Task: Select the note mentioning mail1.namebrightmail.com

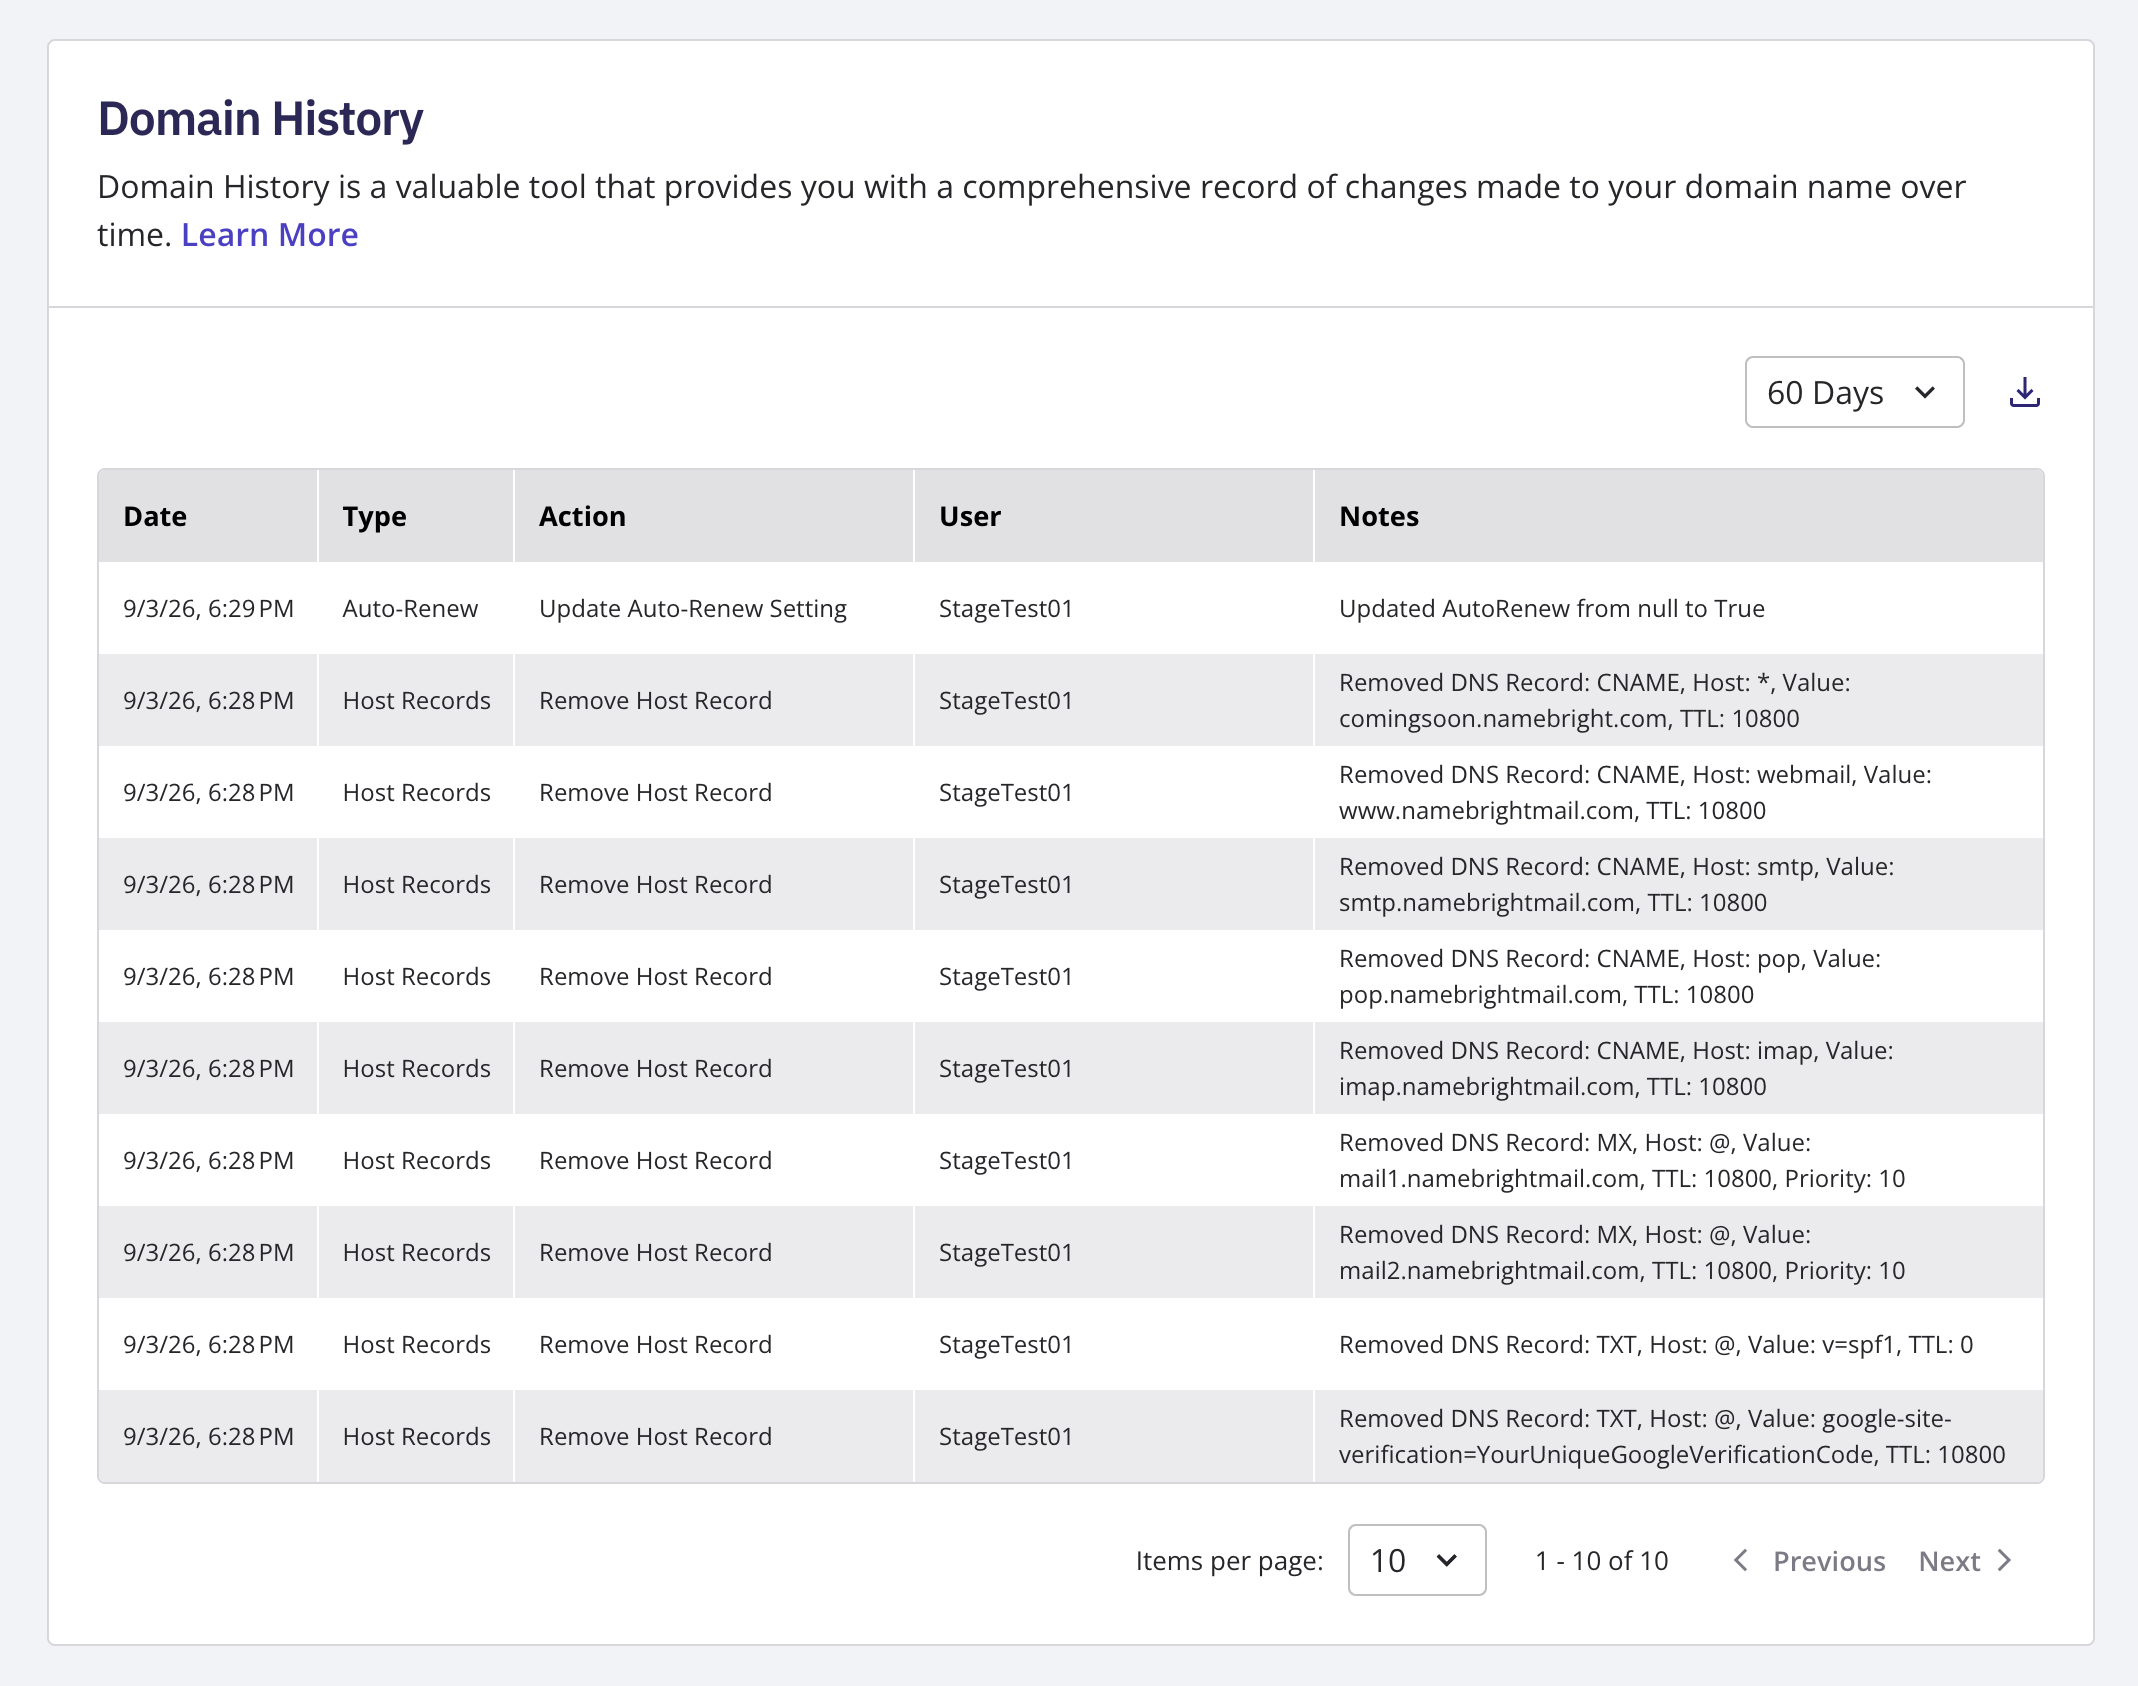Action: 1621,1160
